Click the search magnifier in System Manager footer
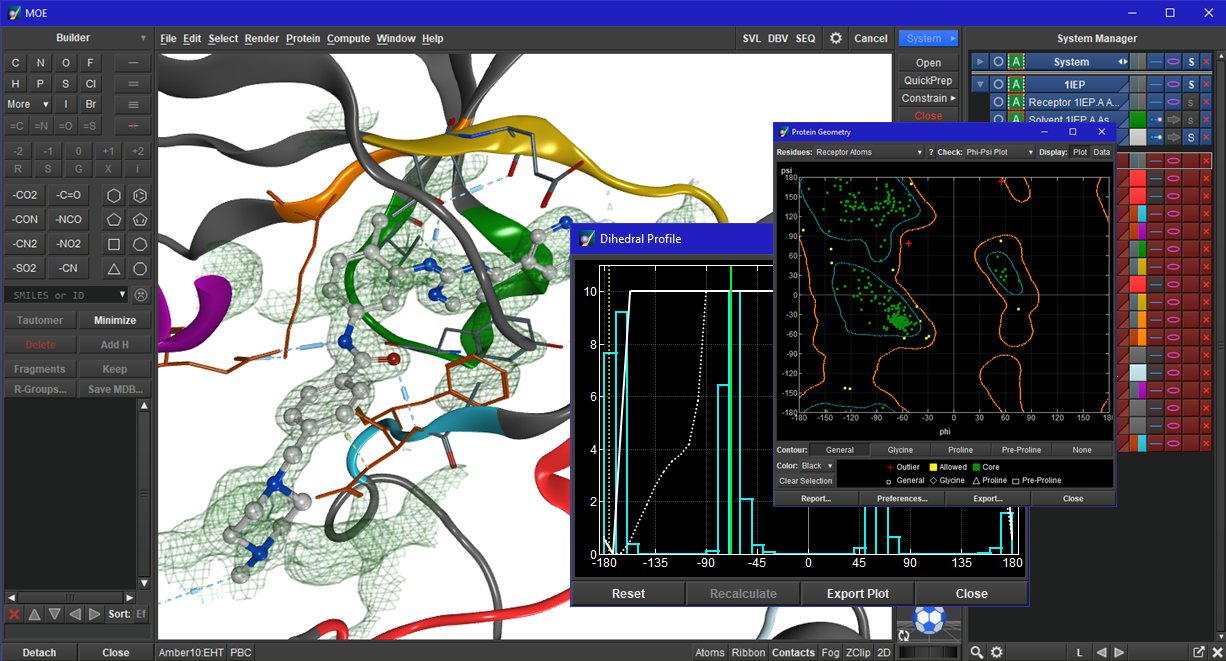The width and height of the screenshot is (1226, 661). 976,652
